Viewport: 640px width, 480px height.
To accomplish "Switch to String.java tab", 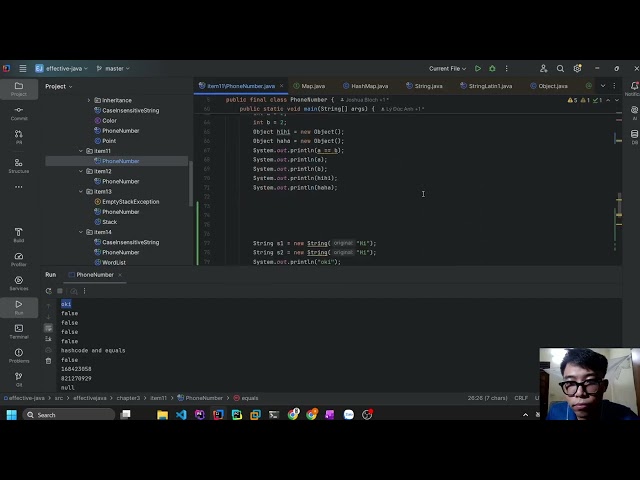I will tap(424, 86).
